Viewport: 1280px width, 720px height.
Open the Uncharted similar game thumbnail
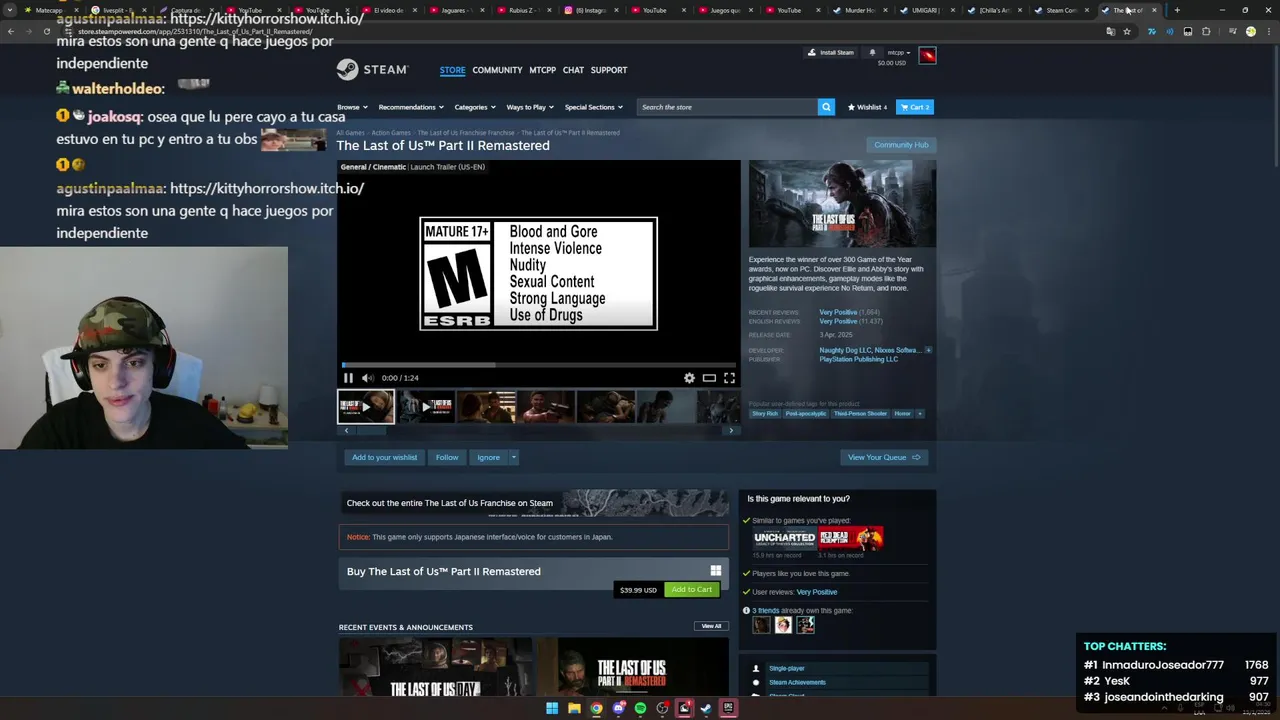784,538
